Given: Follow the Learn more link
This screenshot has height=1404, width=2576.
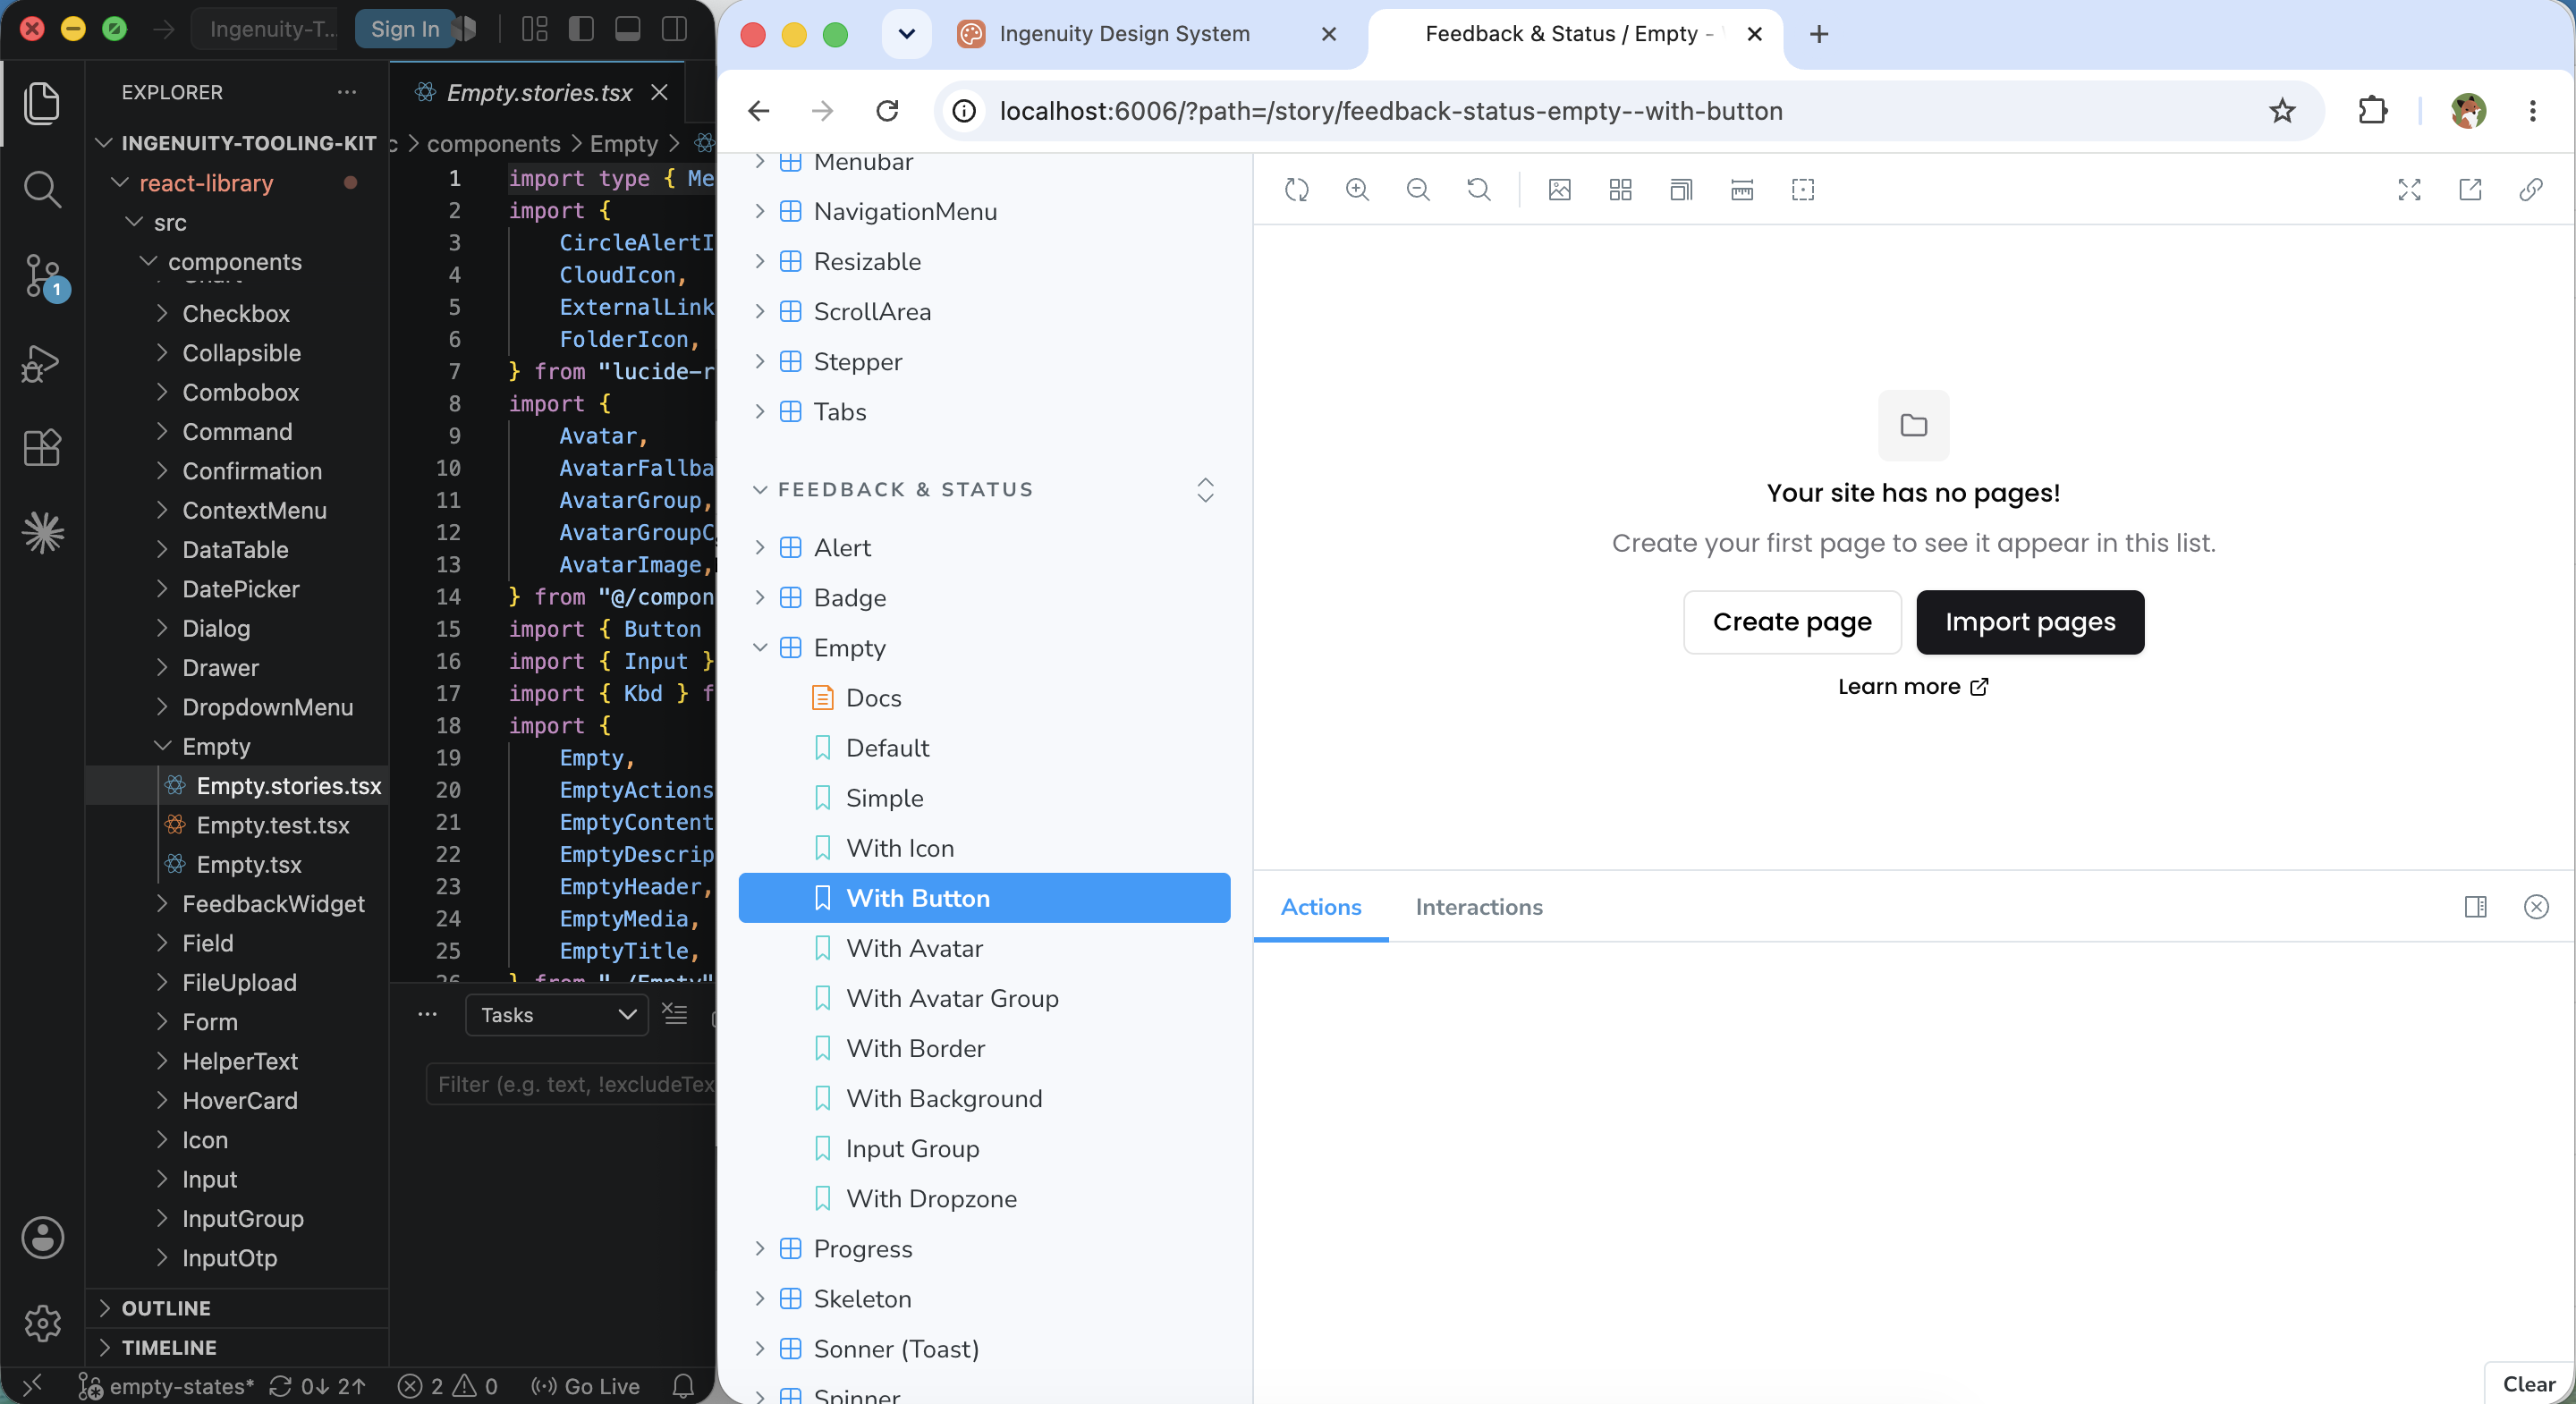Looking at the screenshot, I should pyautogui.click(x=1912, y=686).
